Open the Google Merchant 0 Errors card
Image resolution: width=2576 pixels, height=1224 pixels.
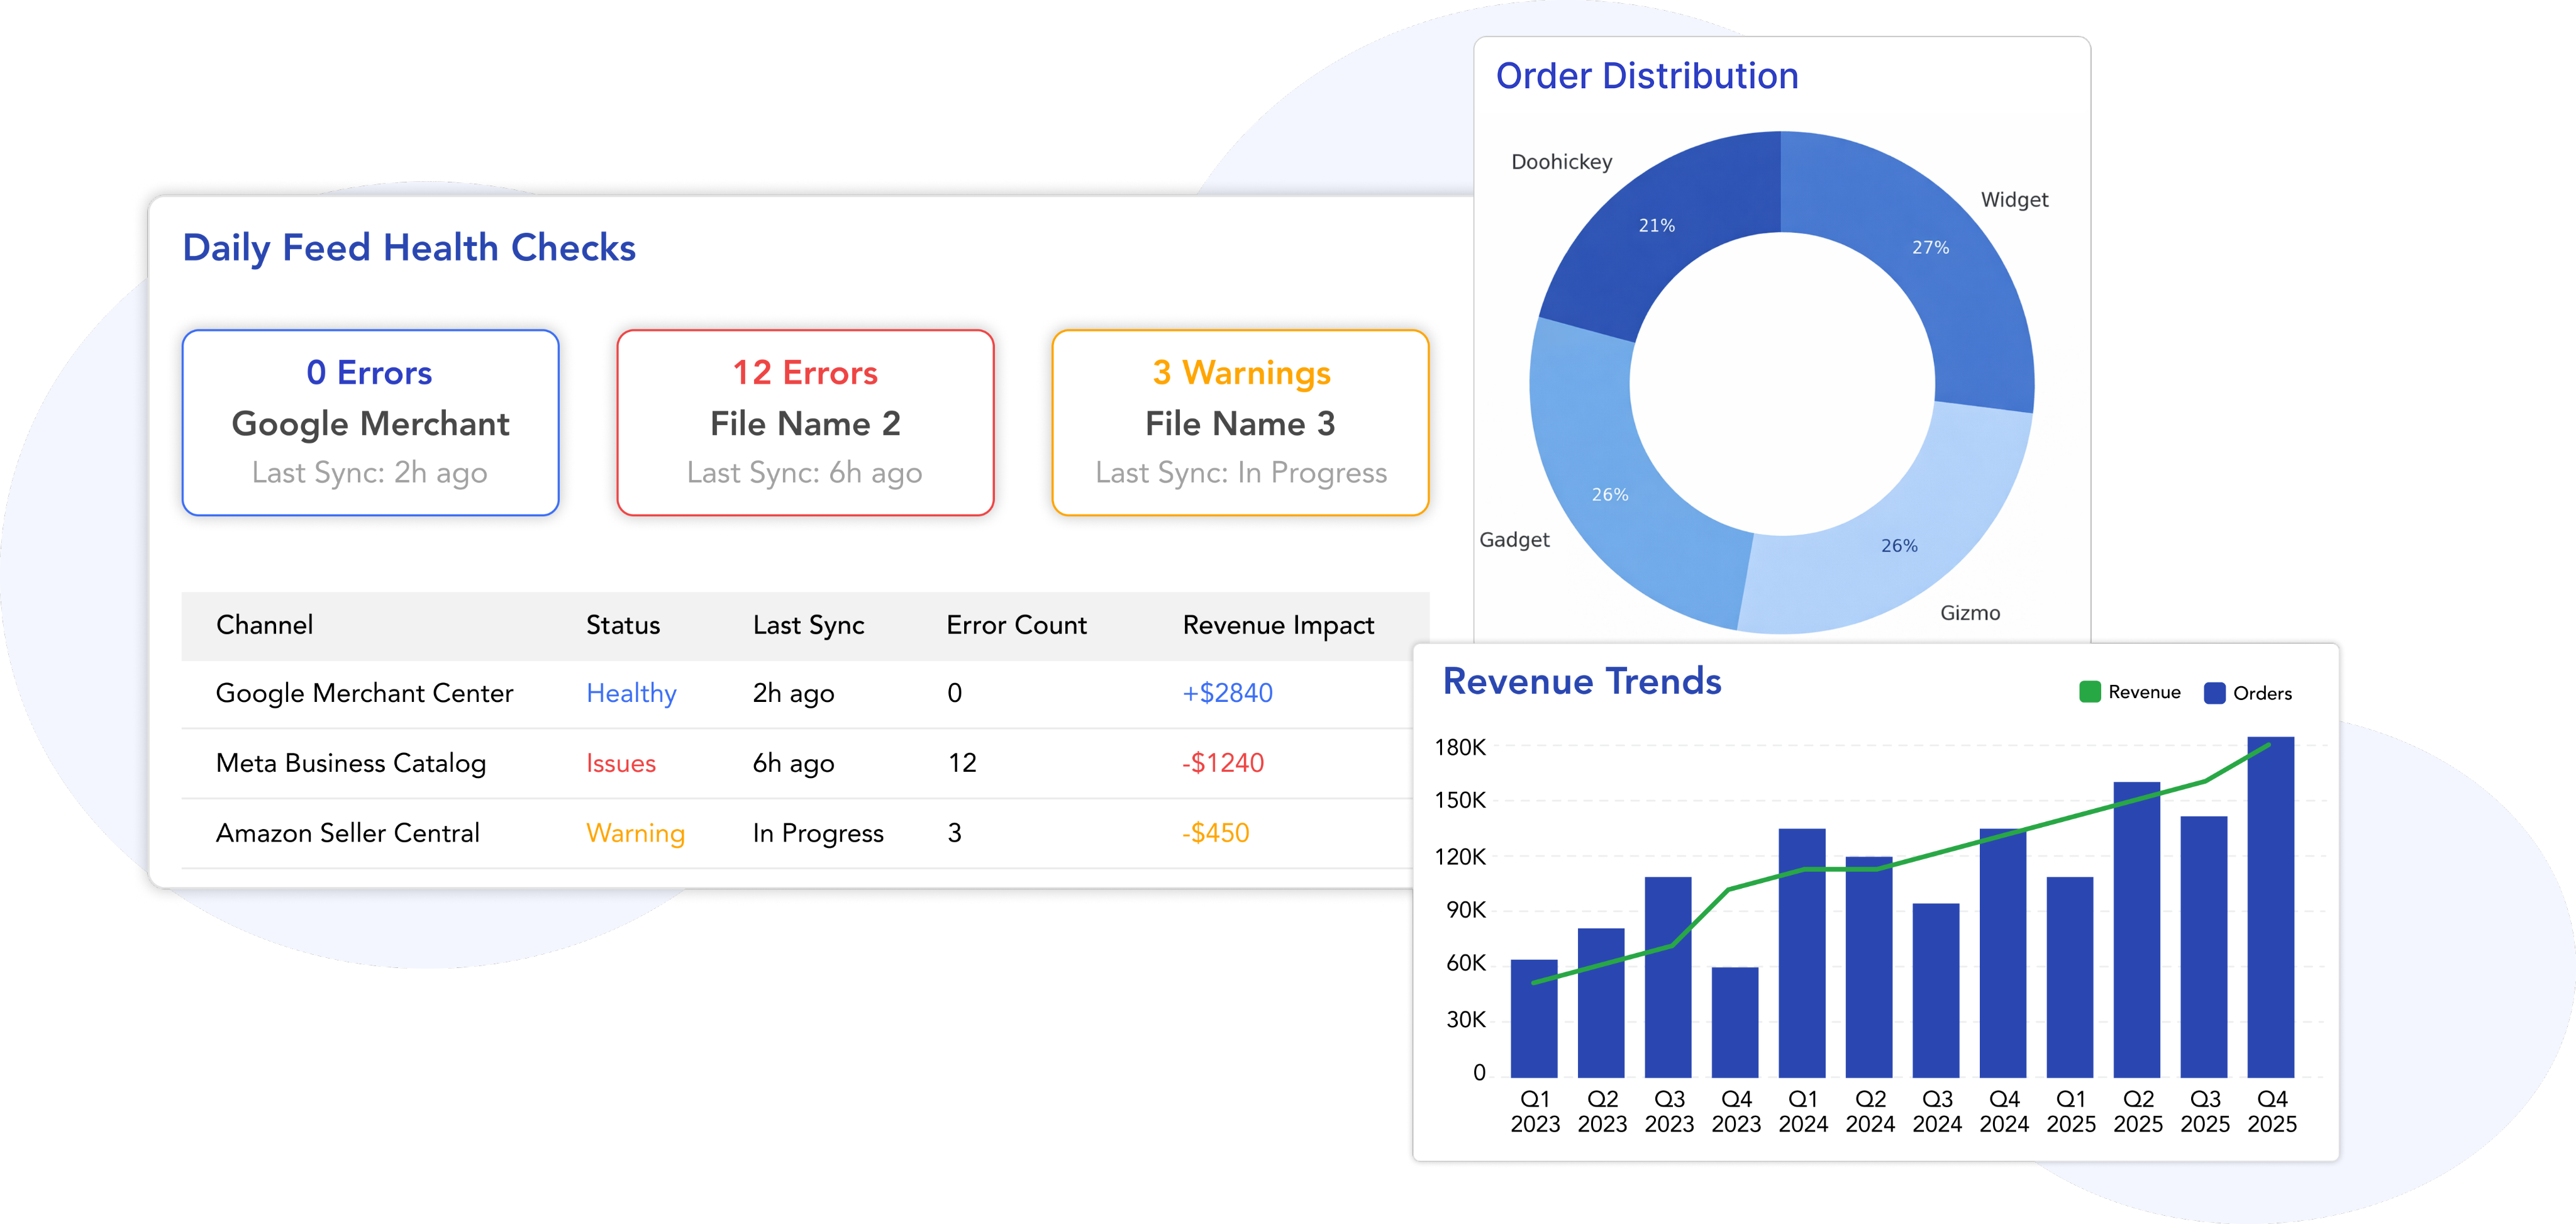click(370, 423)
